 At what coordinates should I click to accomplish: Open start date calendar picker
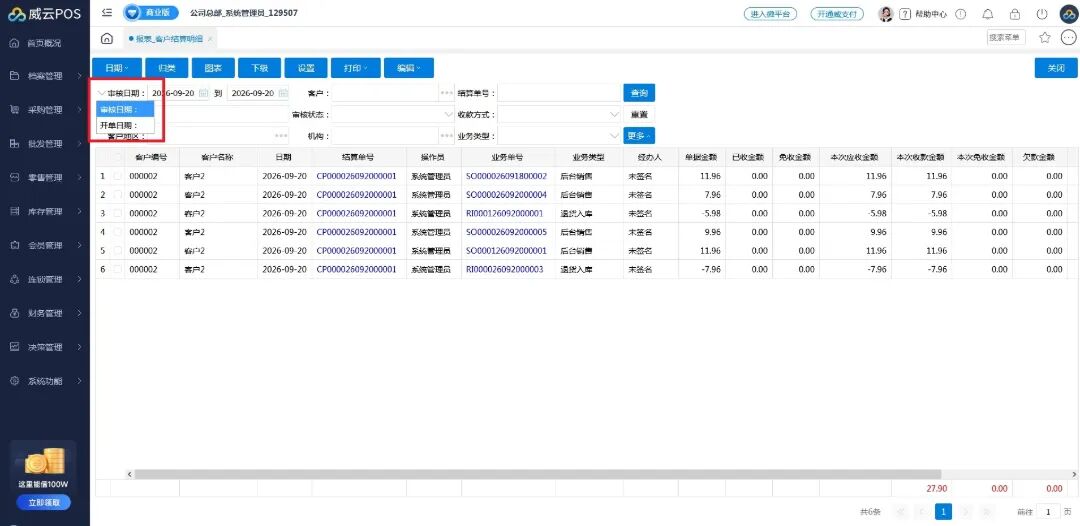tap(203, 93)
